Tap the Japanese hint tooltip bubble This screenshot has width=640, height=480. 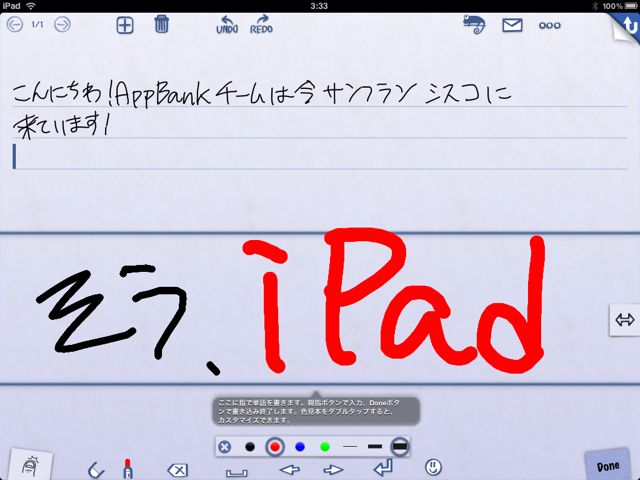(x=316, y=411)
